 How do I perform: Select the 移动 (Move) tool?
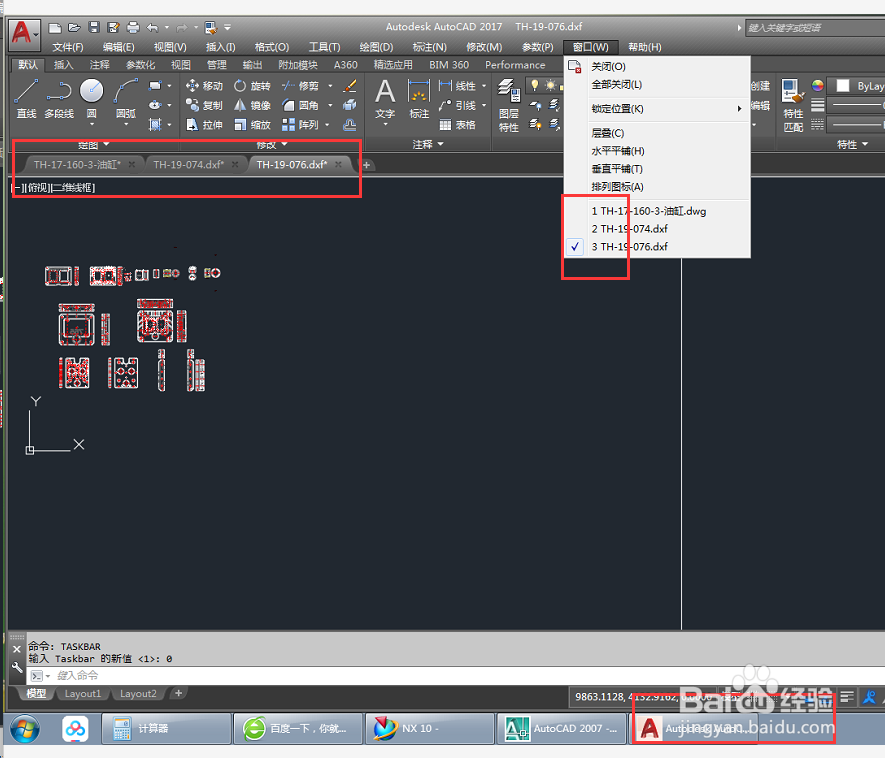(x=204, y=86)
